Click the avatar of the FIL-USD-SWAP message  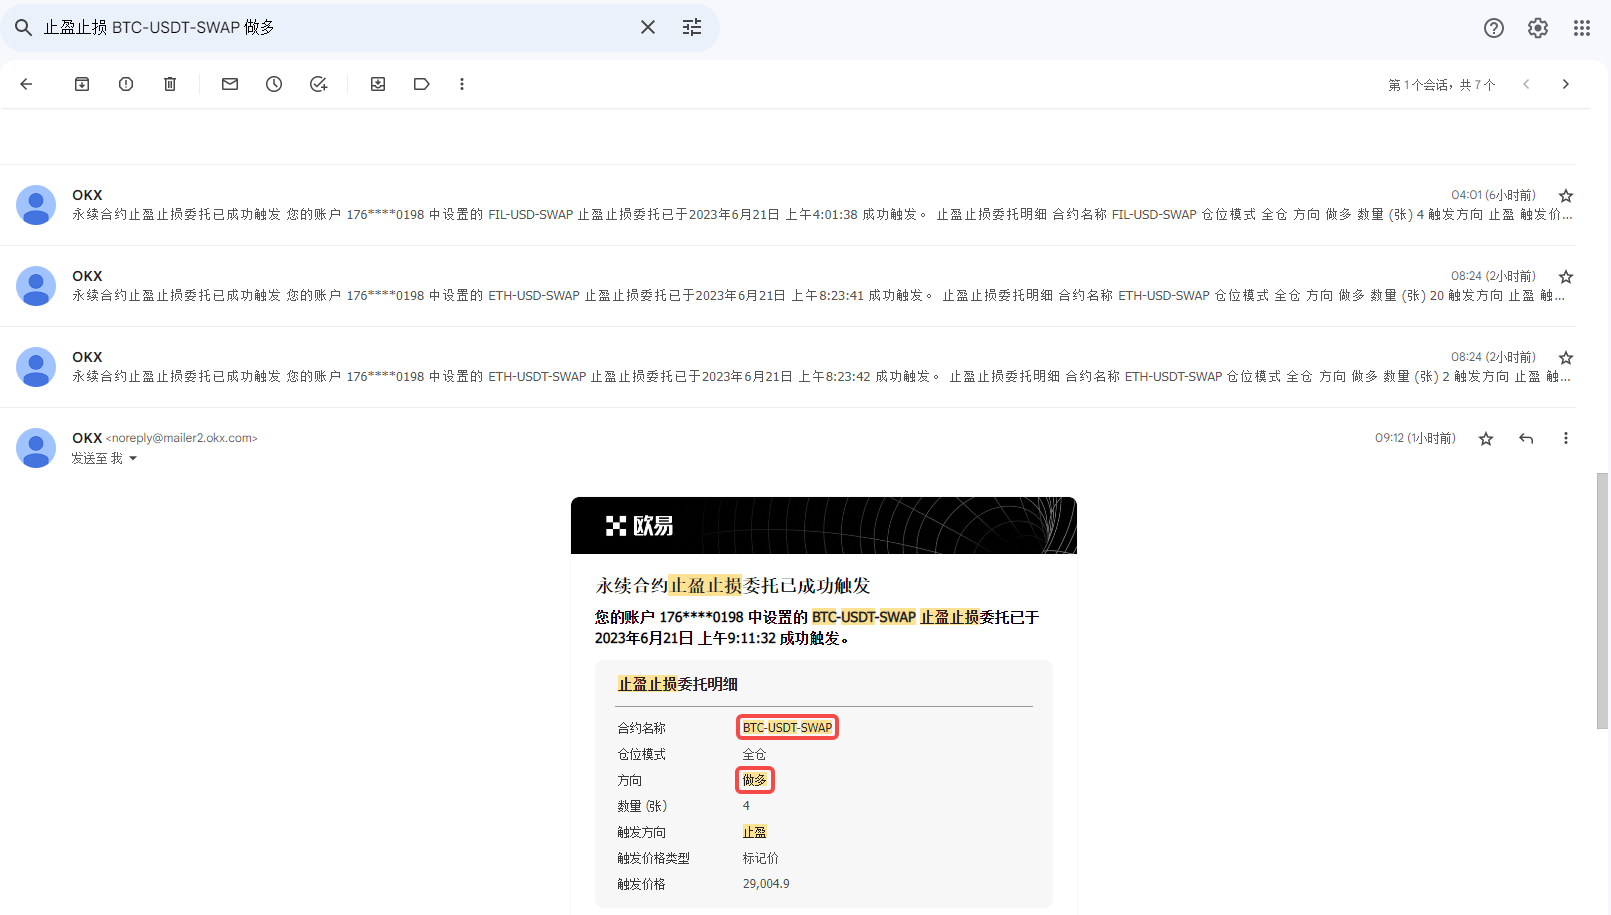point(36,205)
